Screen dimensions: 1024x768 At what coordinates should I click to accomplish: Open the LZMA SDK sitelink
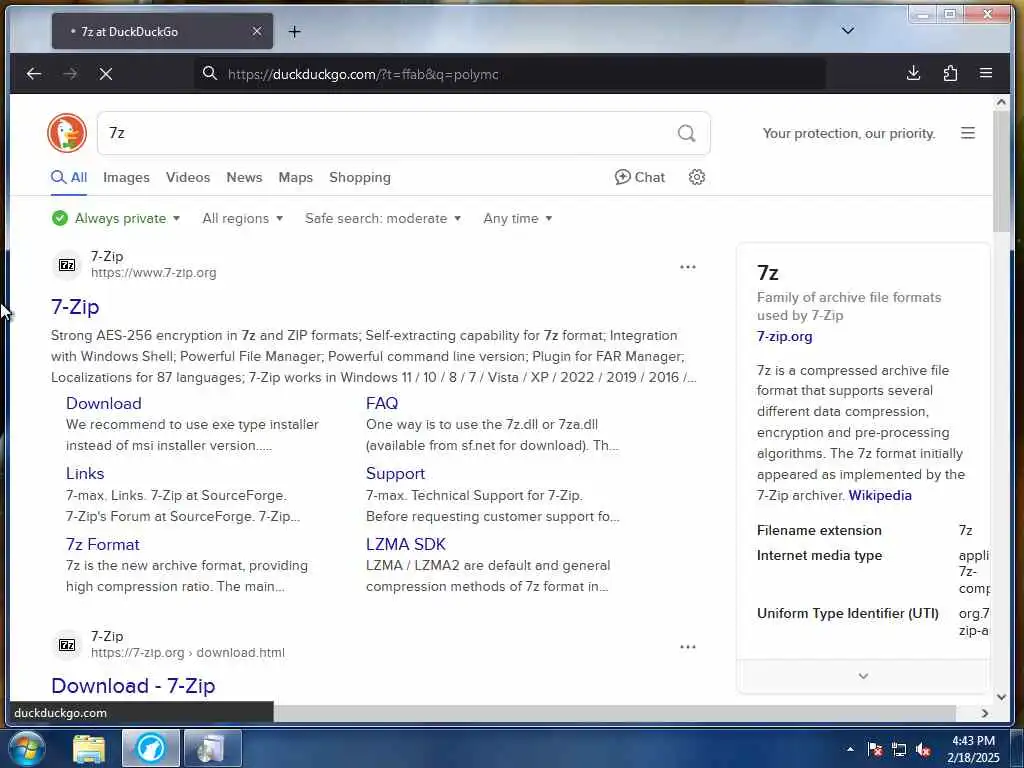pyautogui.click(x=406, y=544)
